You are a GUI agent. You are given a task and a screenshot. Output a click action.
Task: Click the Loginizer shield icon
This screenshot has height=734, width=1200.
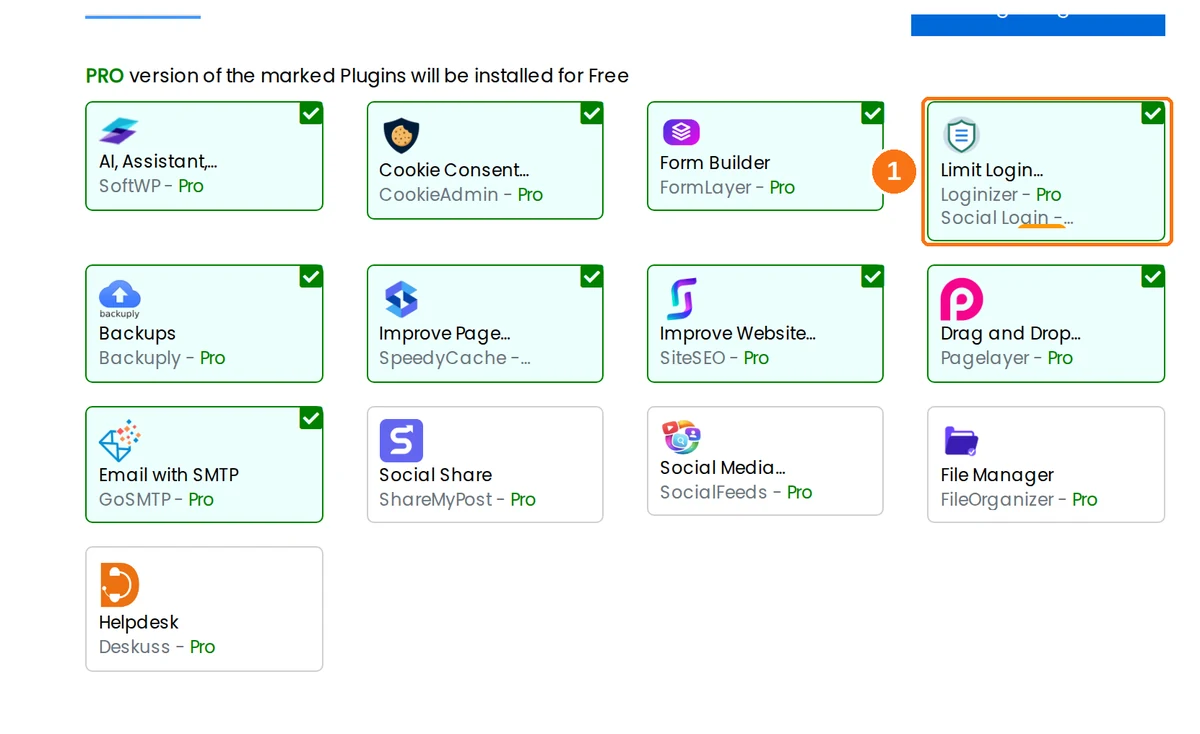[x=961, y=135]
